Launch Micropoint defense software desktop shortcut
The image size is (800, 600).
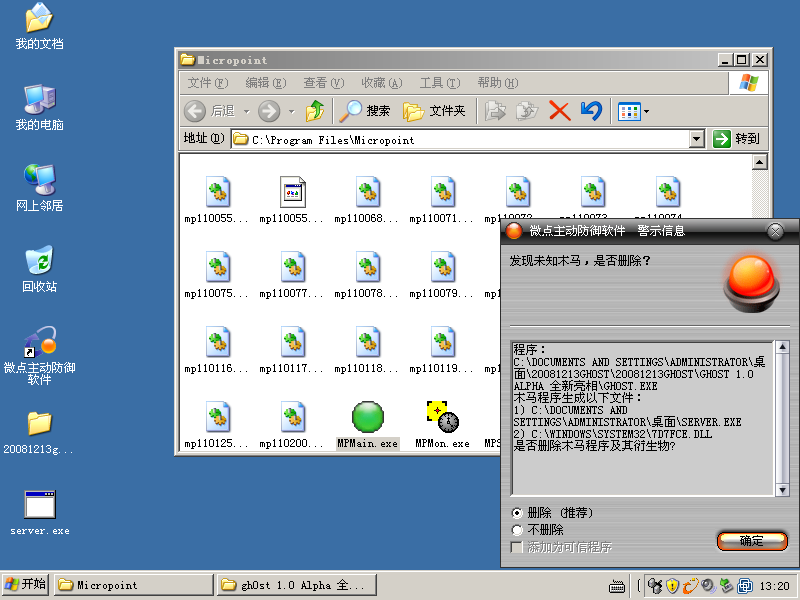point(39,355)
